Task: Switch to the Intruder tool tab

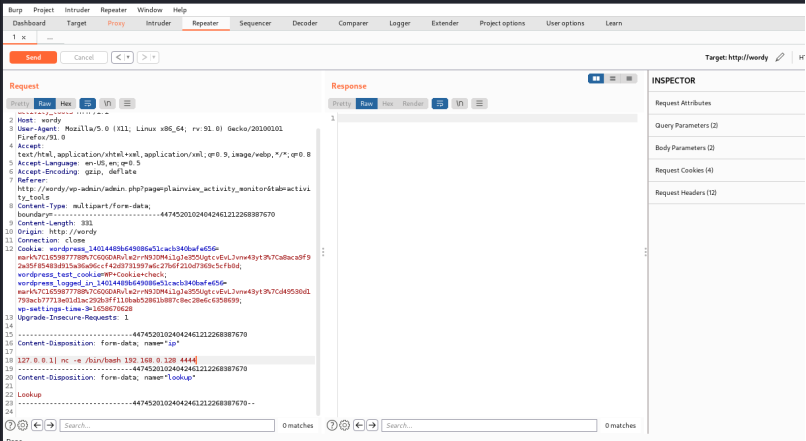Action: tap(158, 23)
